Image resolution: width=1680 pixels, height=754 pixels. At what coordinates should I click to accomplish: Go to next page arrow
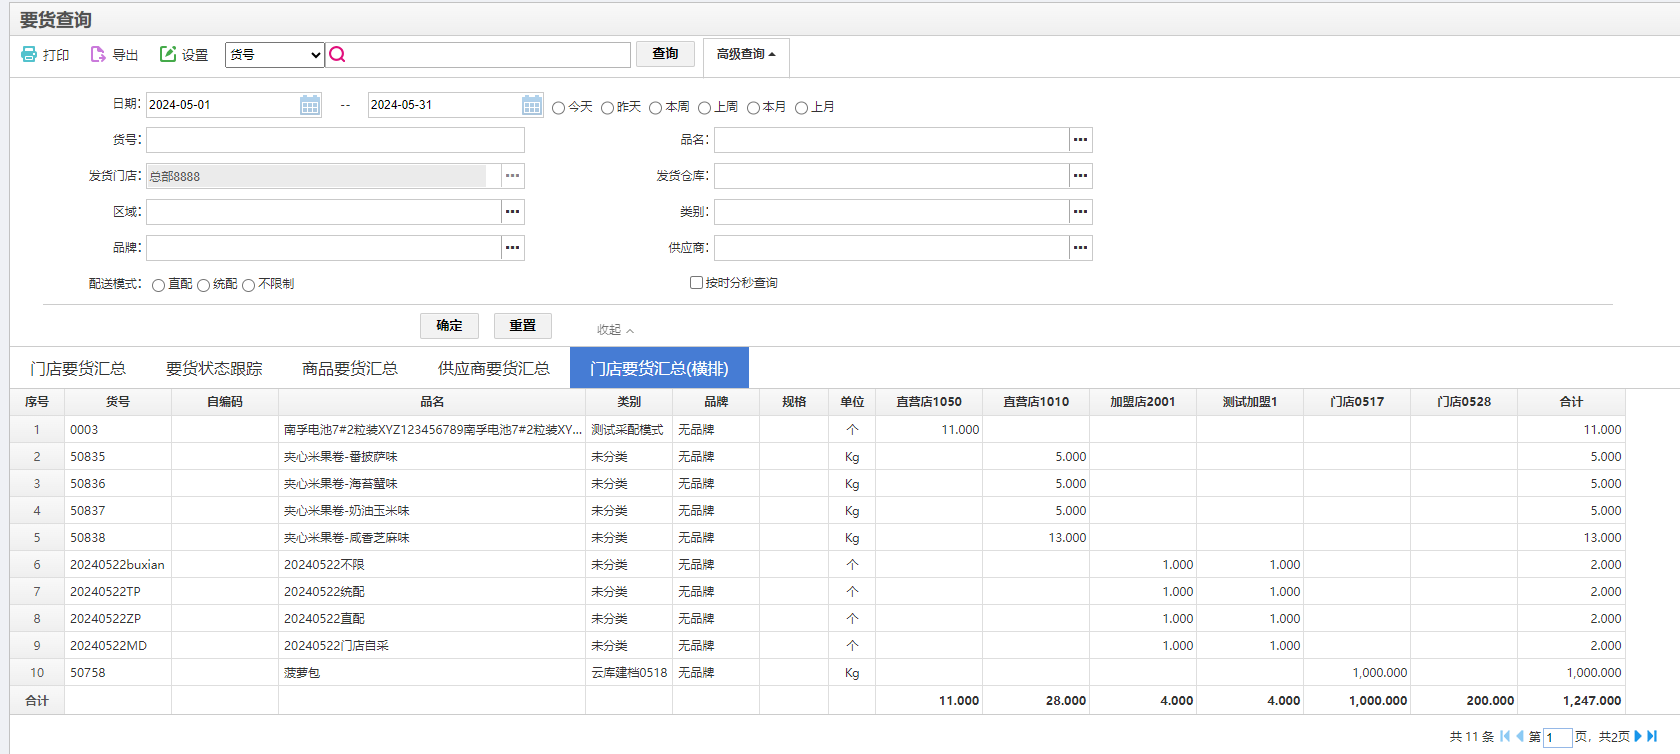[x=1638, y=736]
